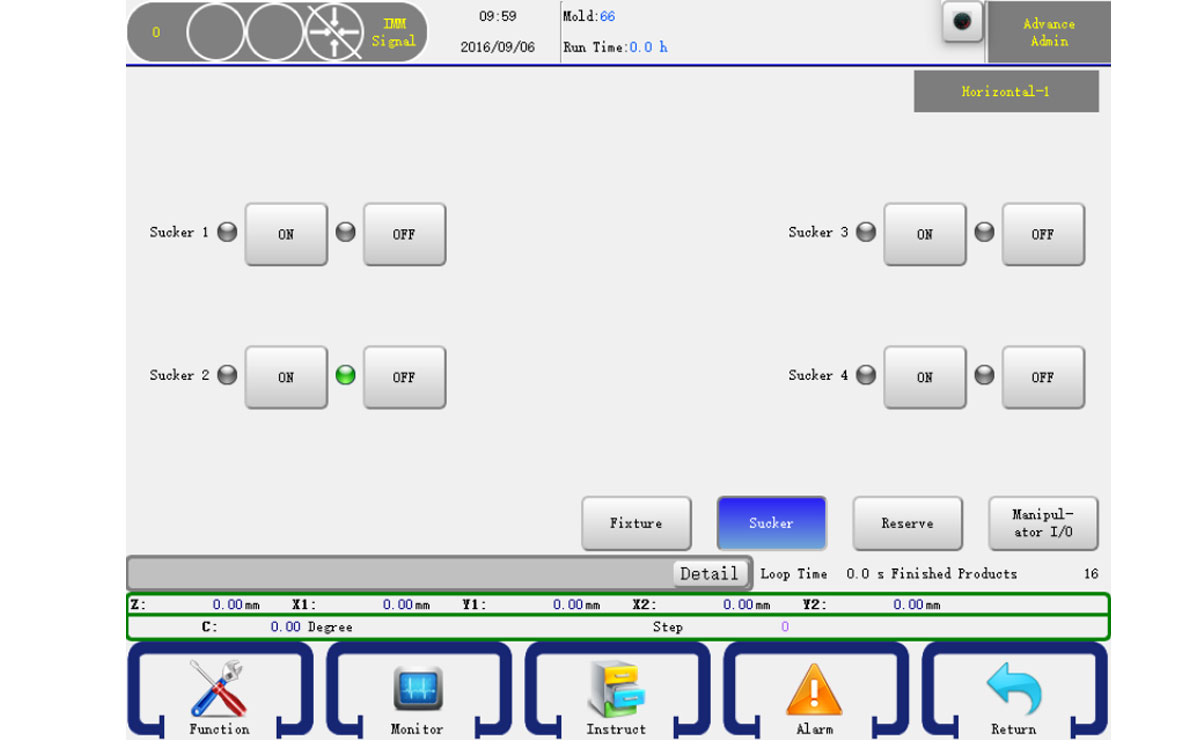The width and height of the screenshot is (1200, 744).
Task: Turn Sucker 1 ON
Action: (286, 234)
